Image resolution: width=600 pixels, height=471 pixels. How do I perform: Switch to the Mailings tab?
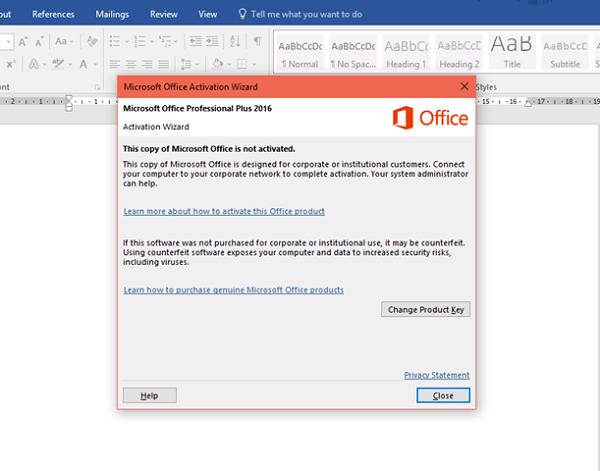pyautogui.click(x=112, y=14)
